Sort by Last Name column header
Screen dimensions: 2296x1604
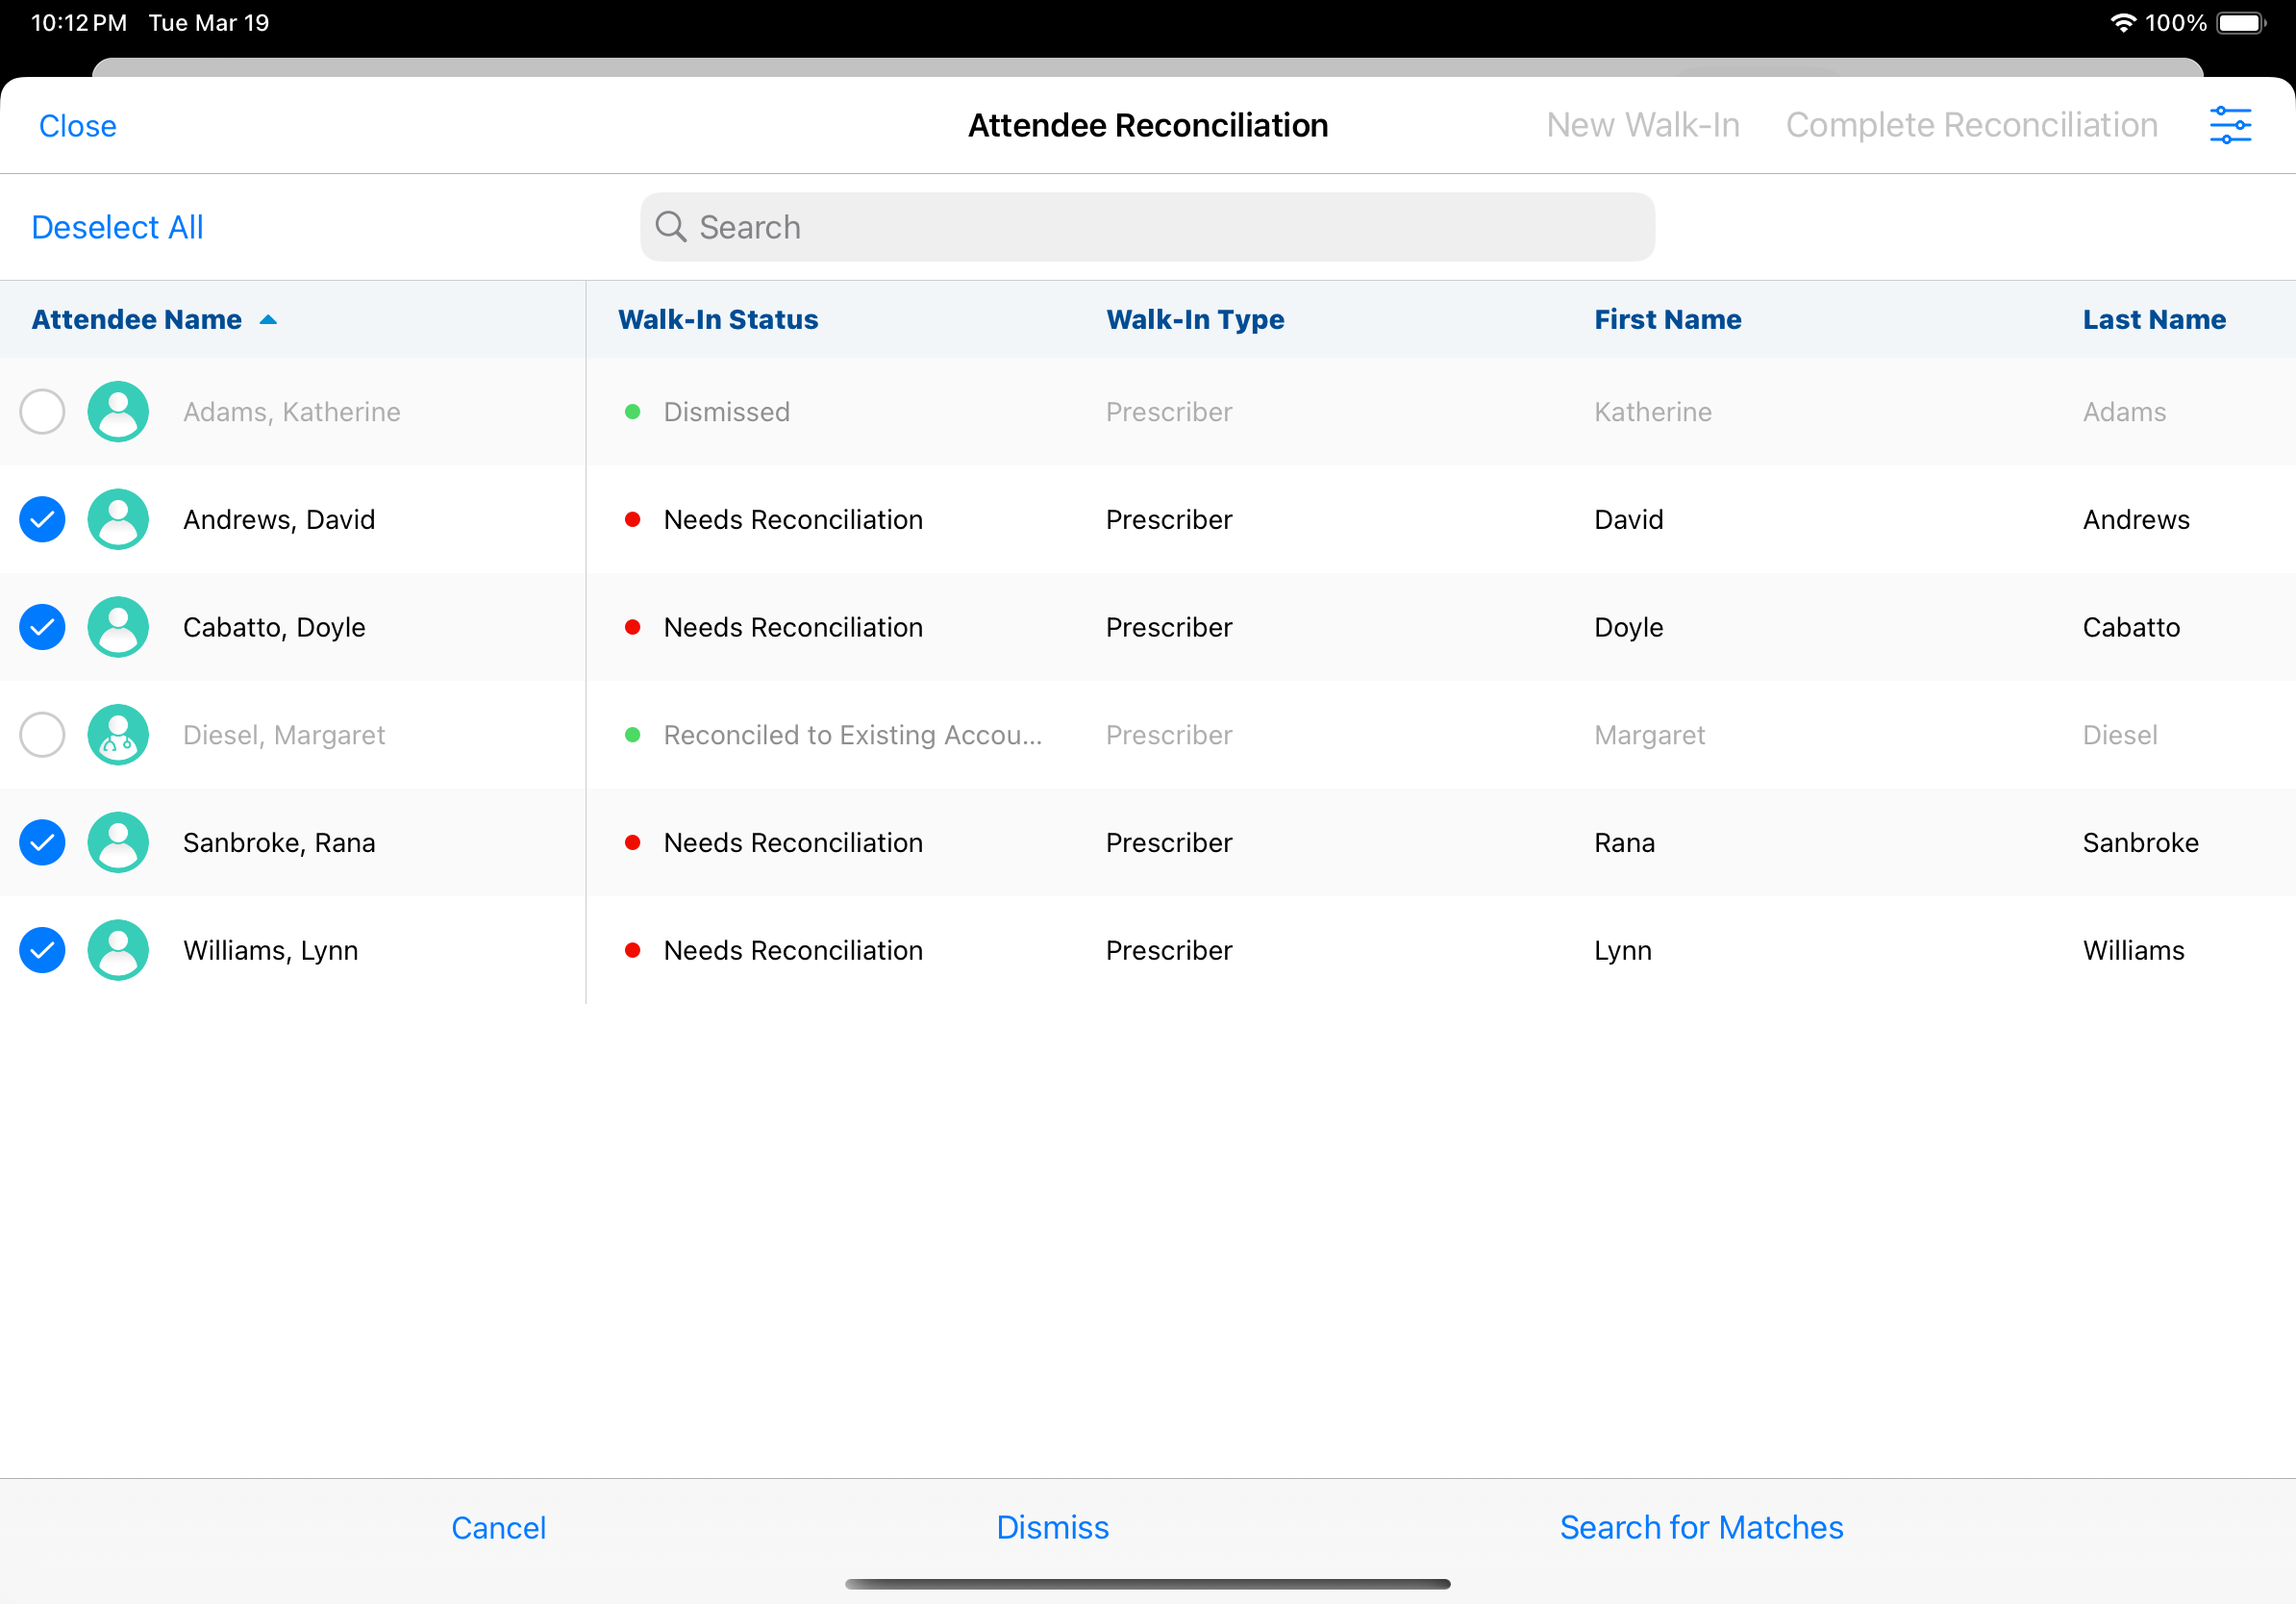(2153, 320)
